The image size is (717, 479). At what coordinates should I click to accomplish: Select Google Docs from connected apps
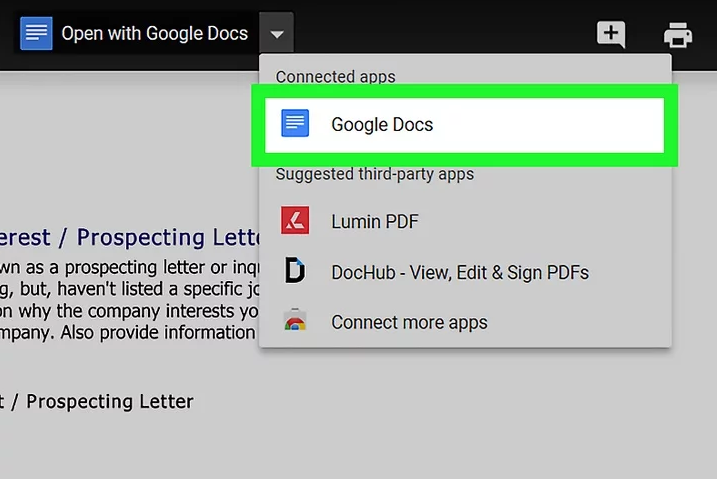pos(382,125)
